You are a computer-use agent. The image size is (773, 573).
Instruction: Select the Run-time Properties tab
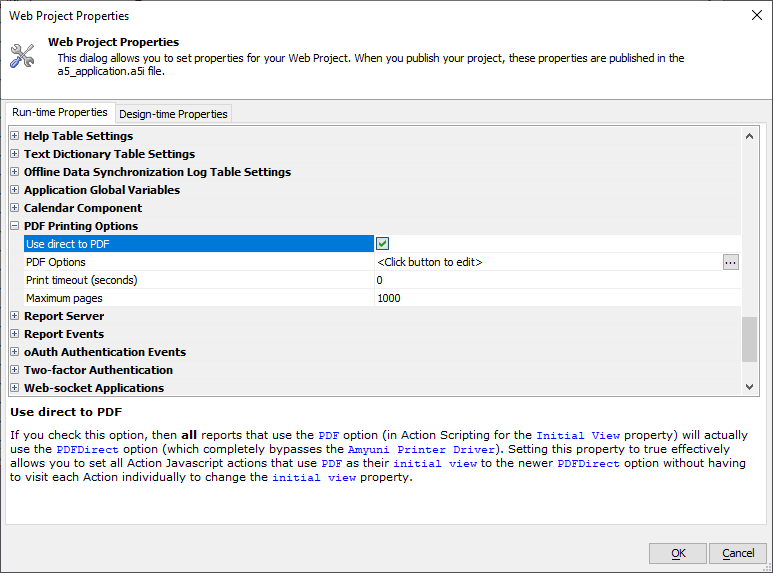point(60,112)
